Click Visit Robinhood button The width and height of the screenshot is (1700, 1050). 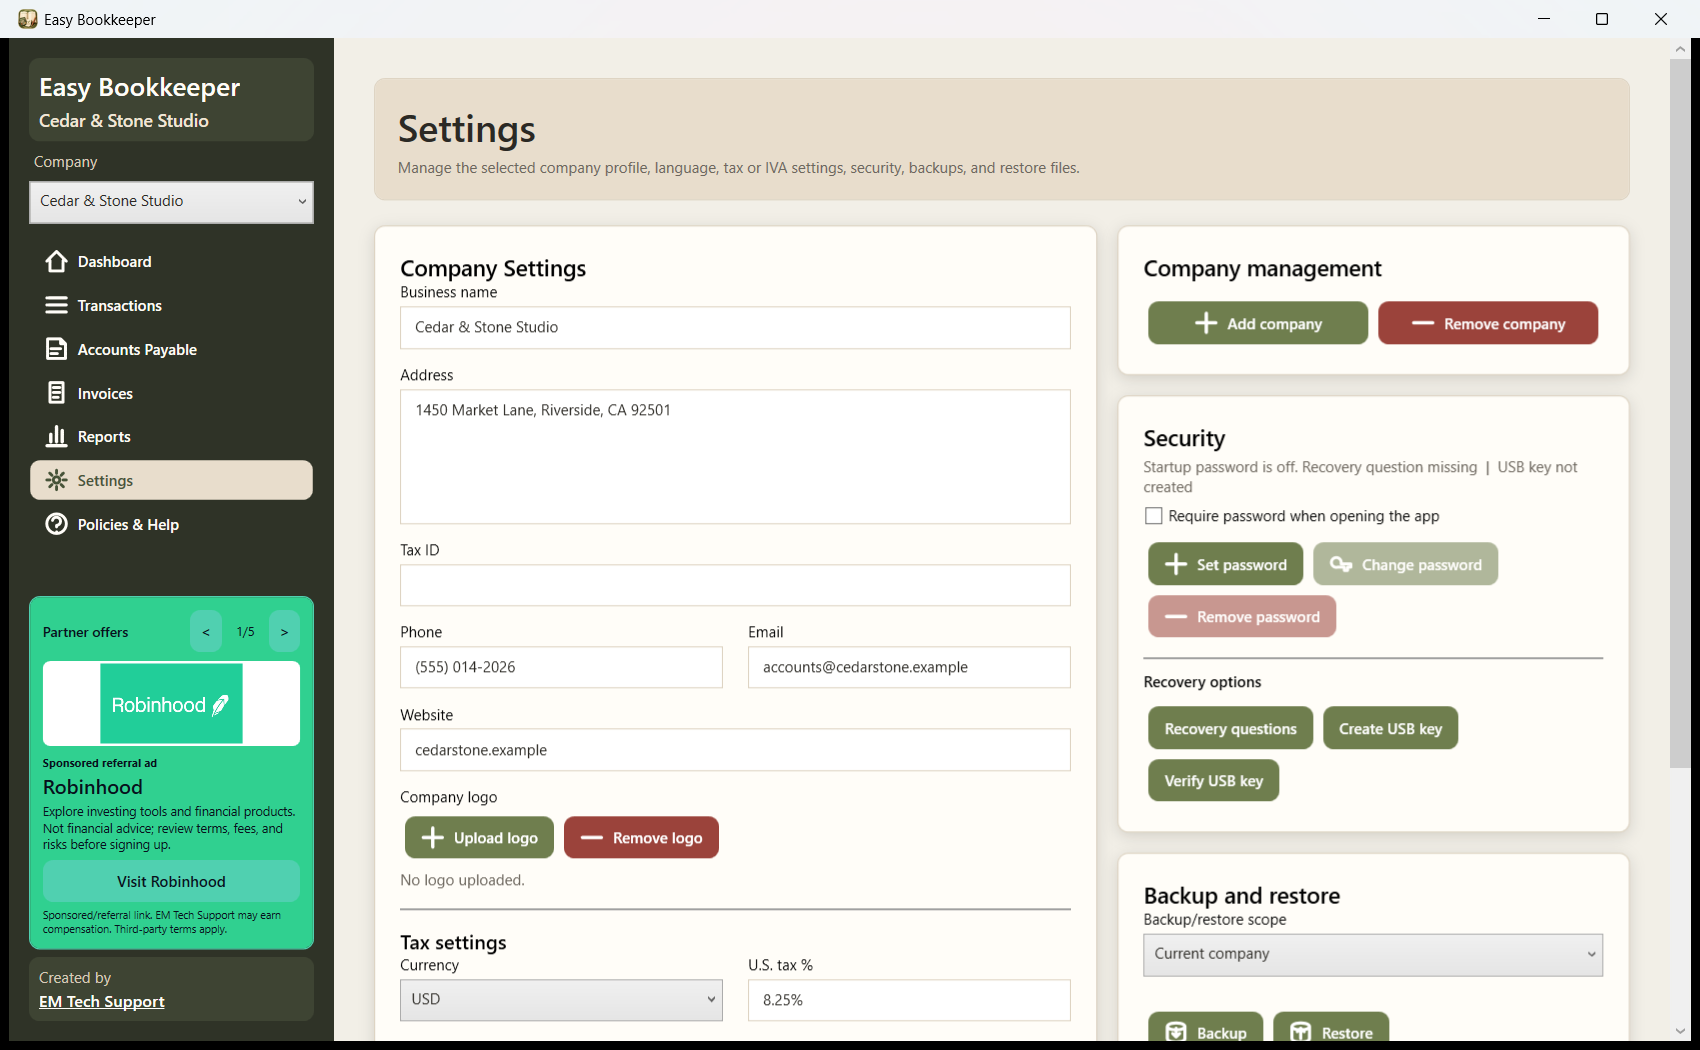[171, 881]
